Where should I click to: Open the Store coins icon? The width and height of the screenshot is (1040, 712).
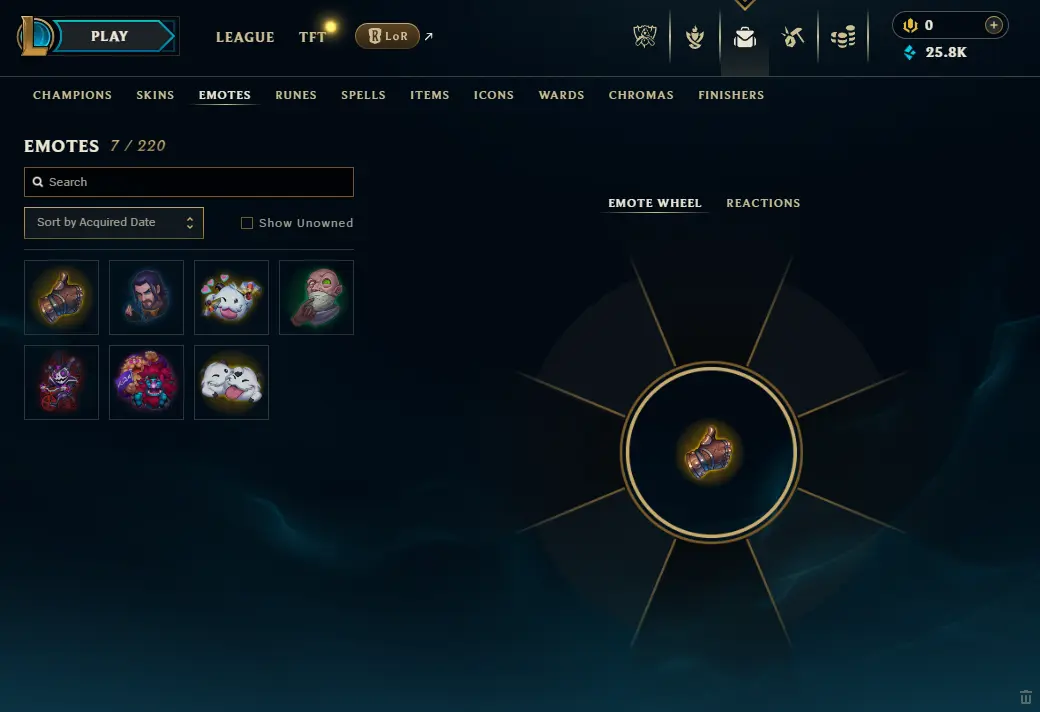pos(843,37)
